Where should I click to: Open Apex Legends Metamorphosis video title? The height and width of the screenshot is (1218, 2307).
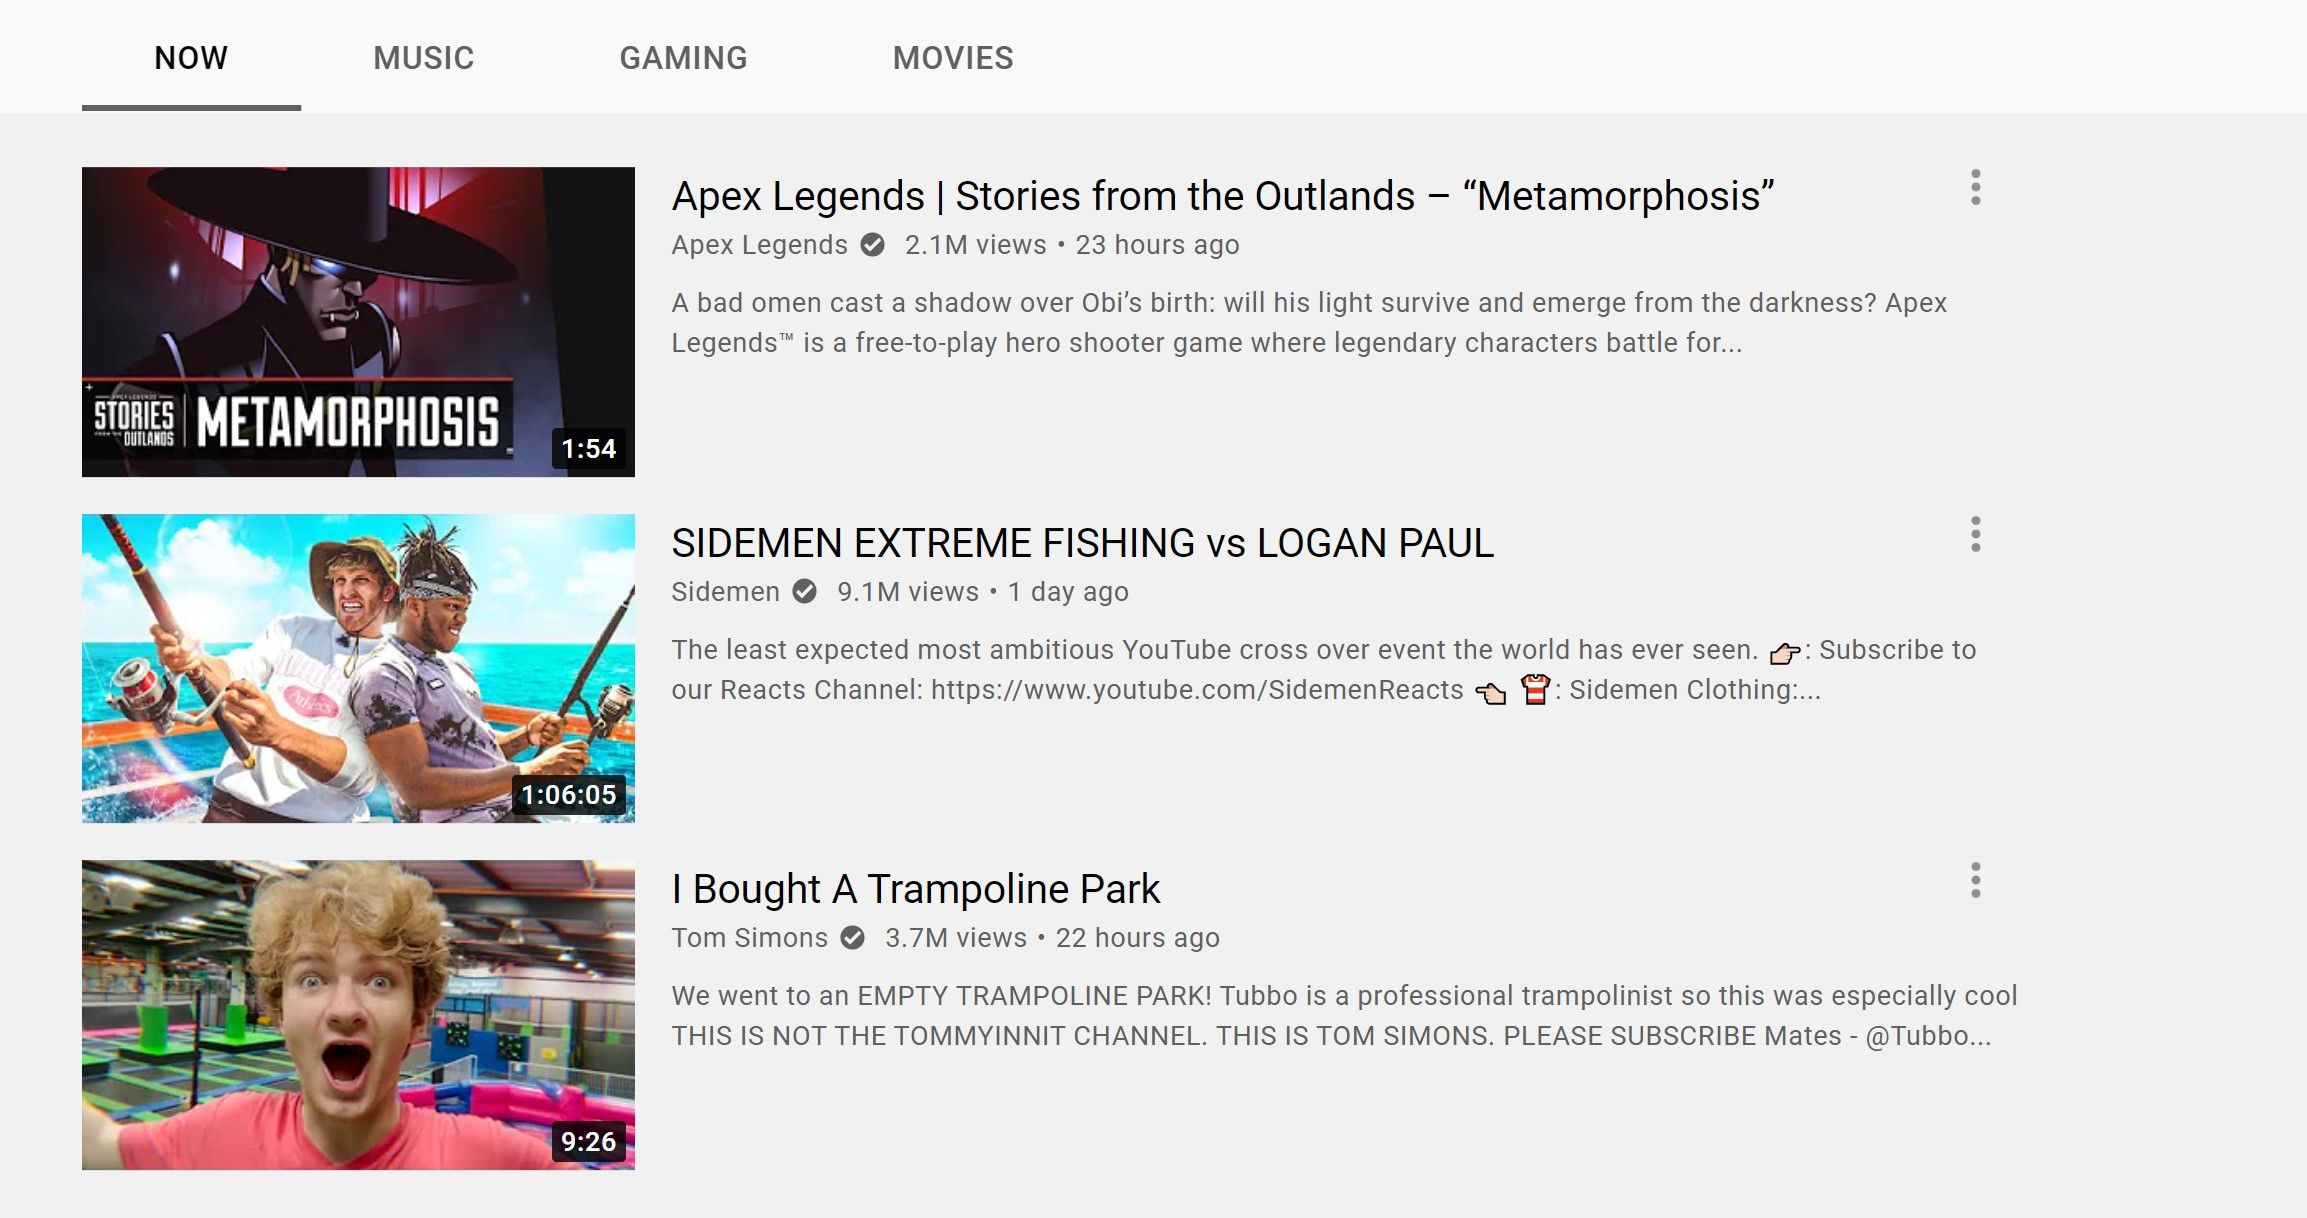tap(1223, 196)
